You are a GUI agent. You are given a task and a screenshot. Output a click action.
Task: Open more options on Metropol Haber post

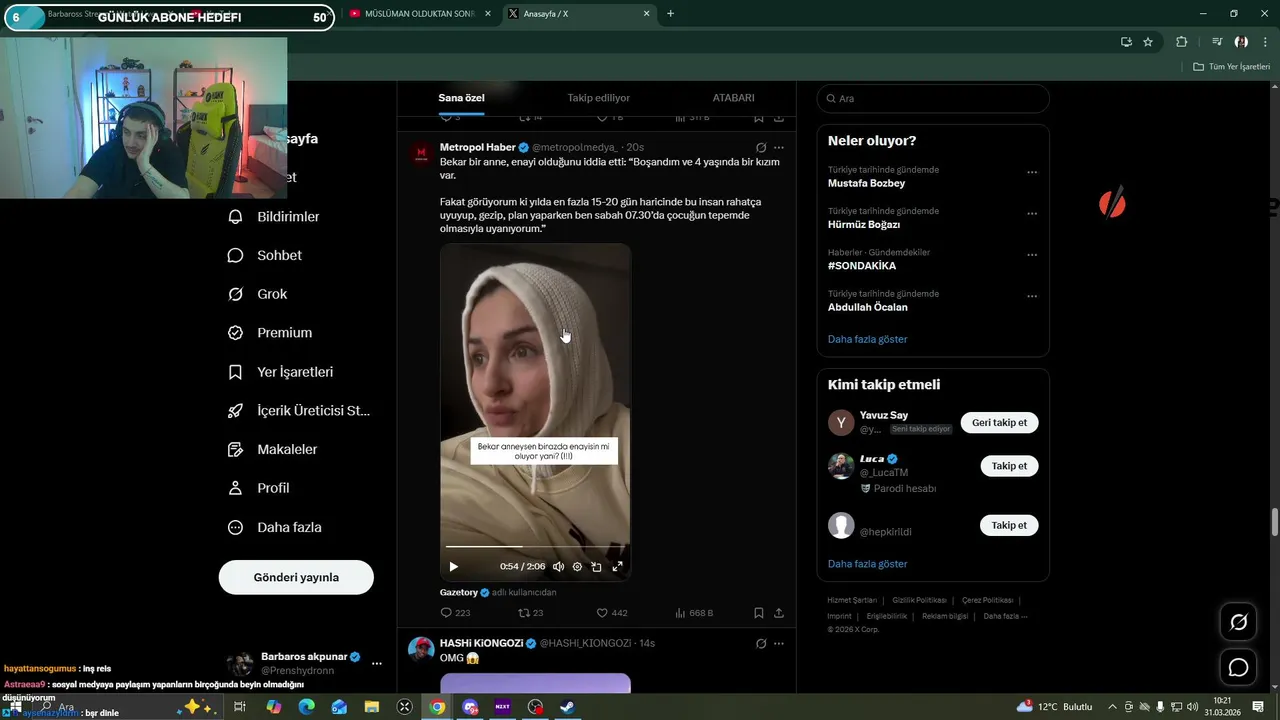[779, 147]
